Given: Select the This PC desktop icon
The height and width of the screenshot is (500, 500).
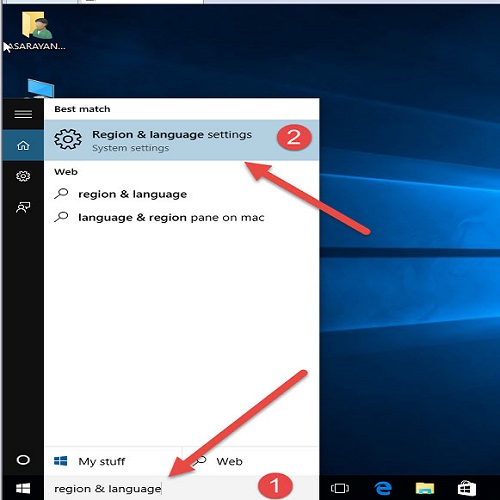Looking at the screenshot, I should (40, 88).
